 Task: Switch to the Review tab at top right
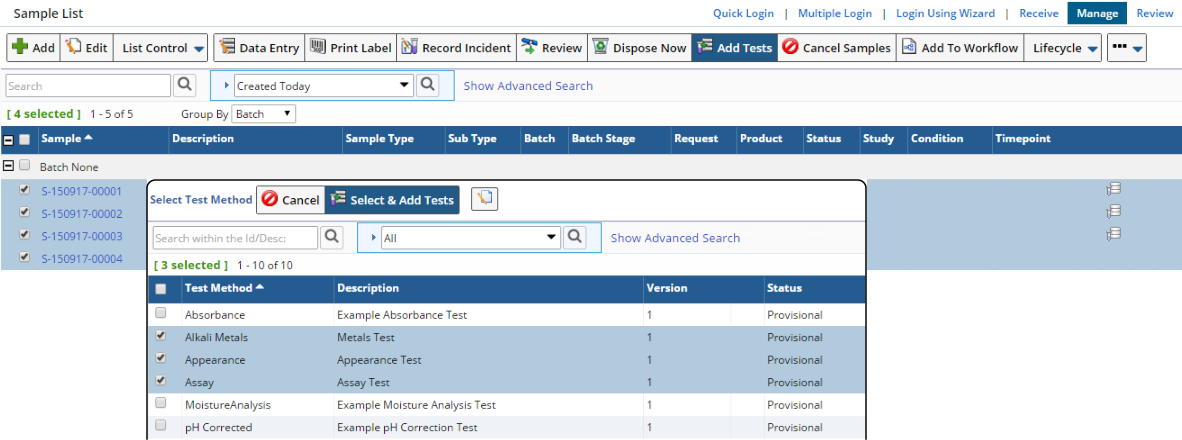point(1154,13)
